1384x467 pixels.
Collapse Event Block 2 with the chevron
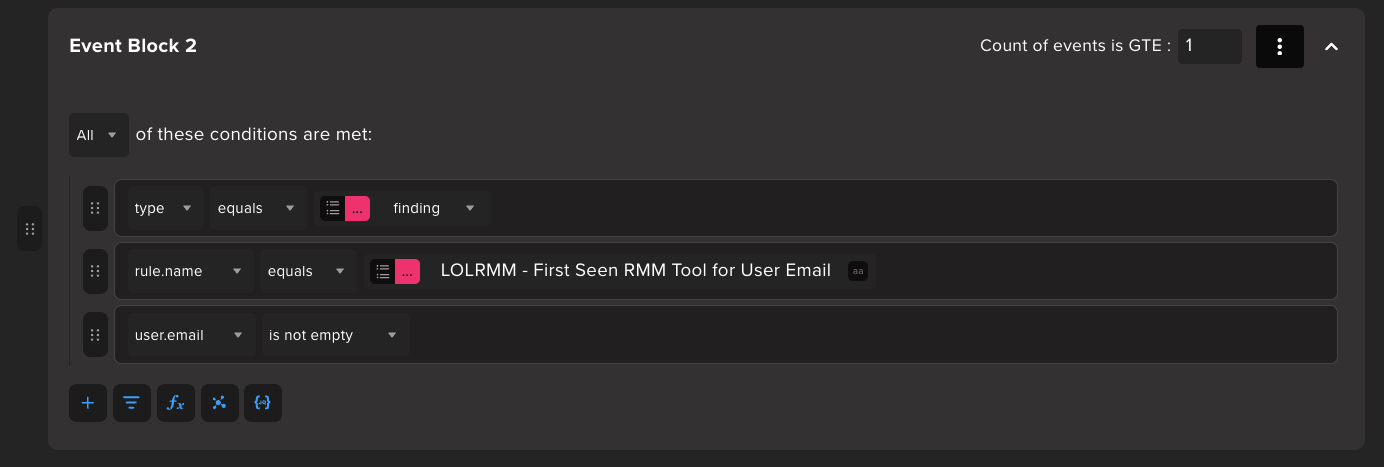(x=1331, y=46)
